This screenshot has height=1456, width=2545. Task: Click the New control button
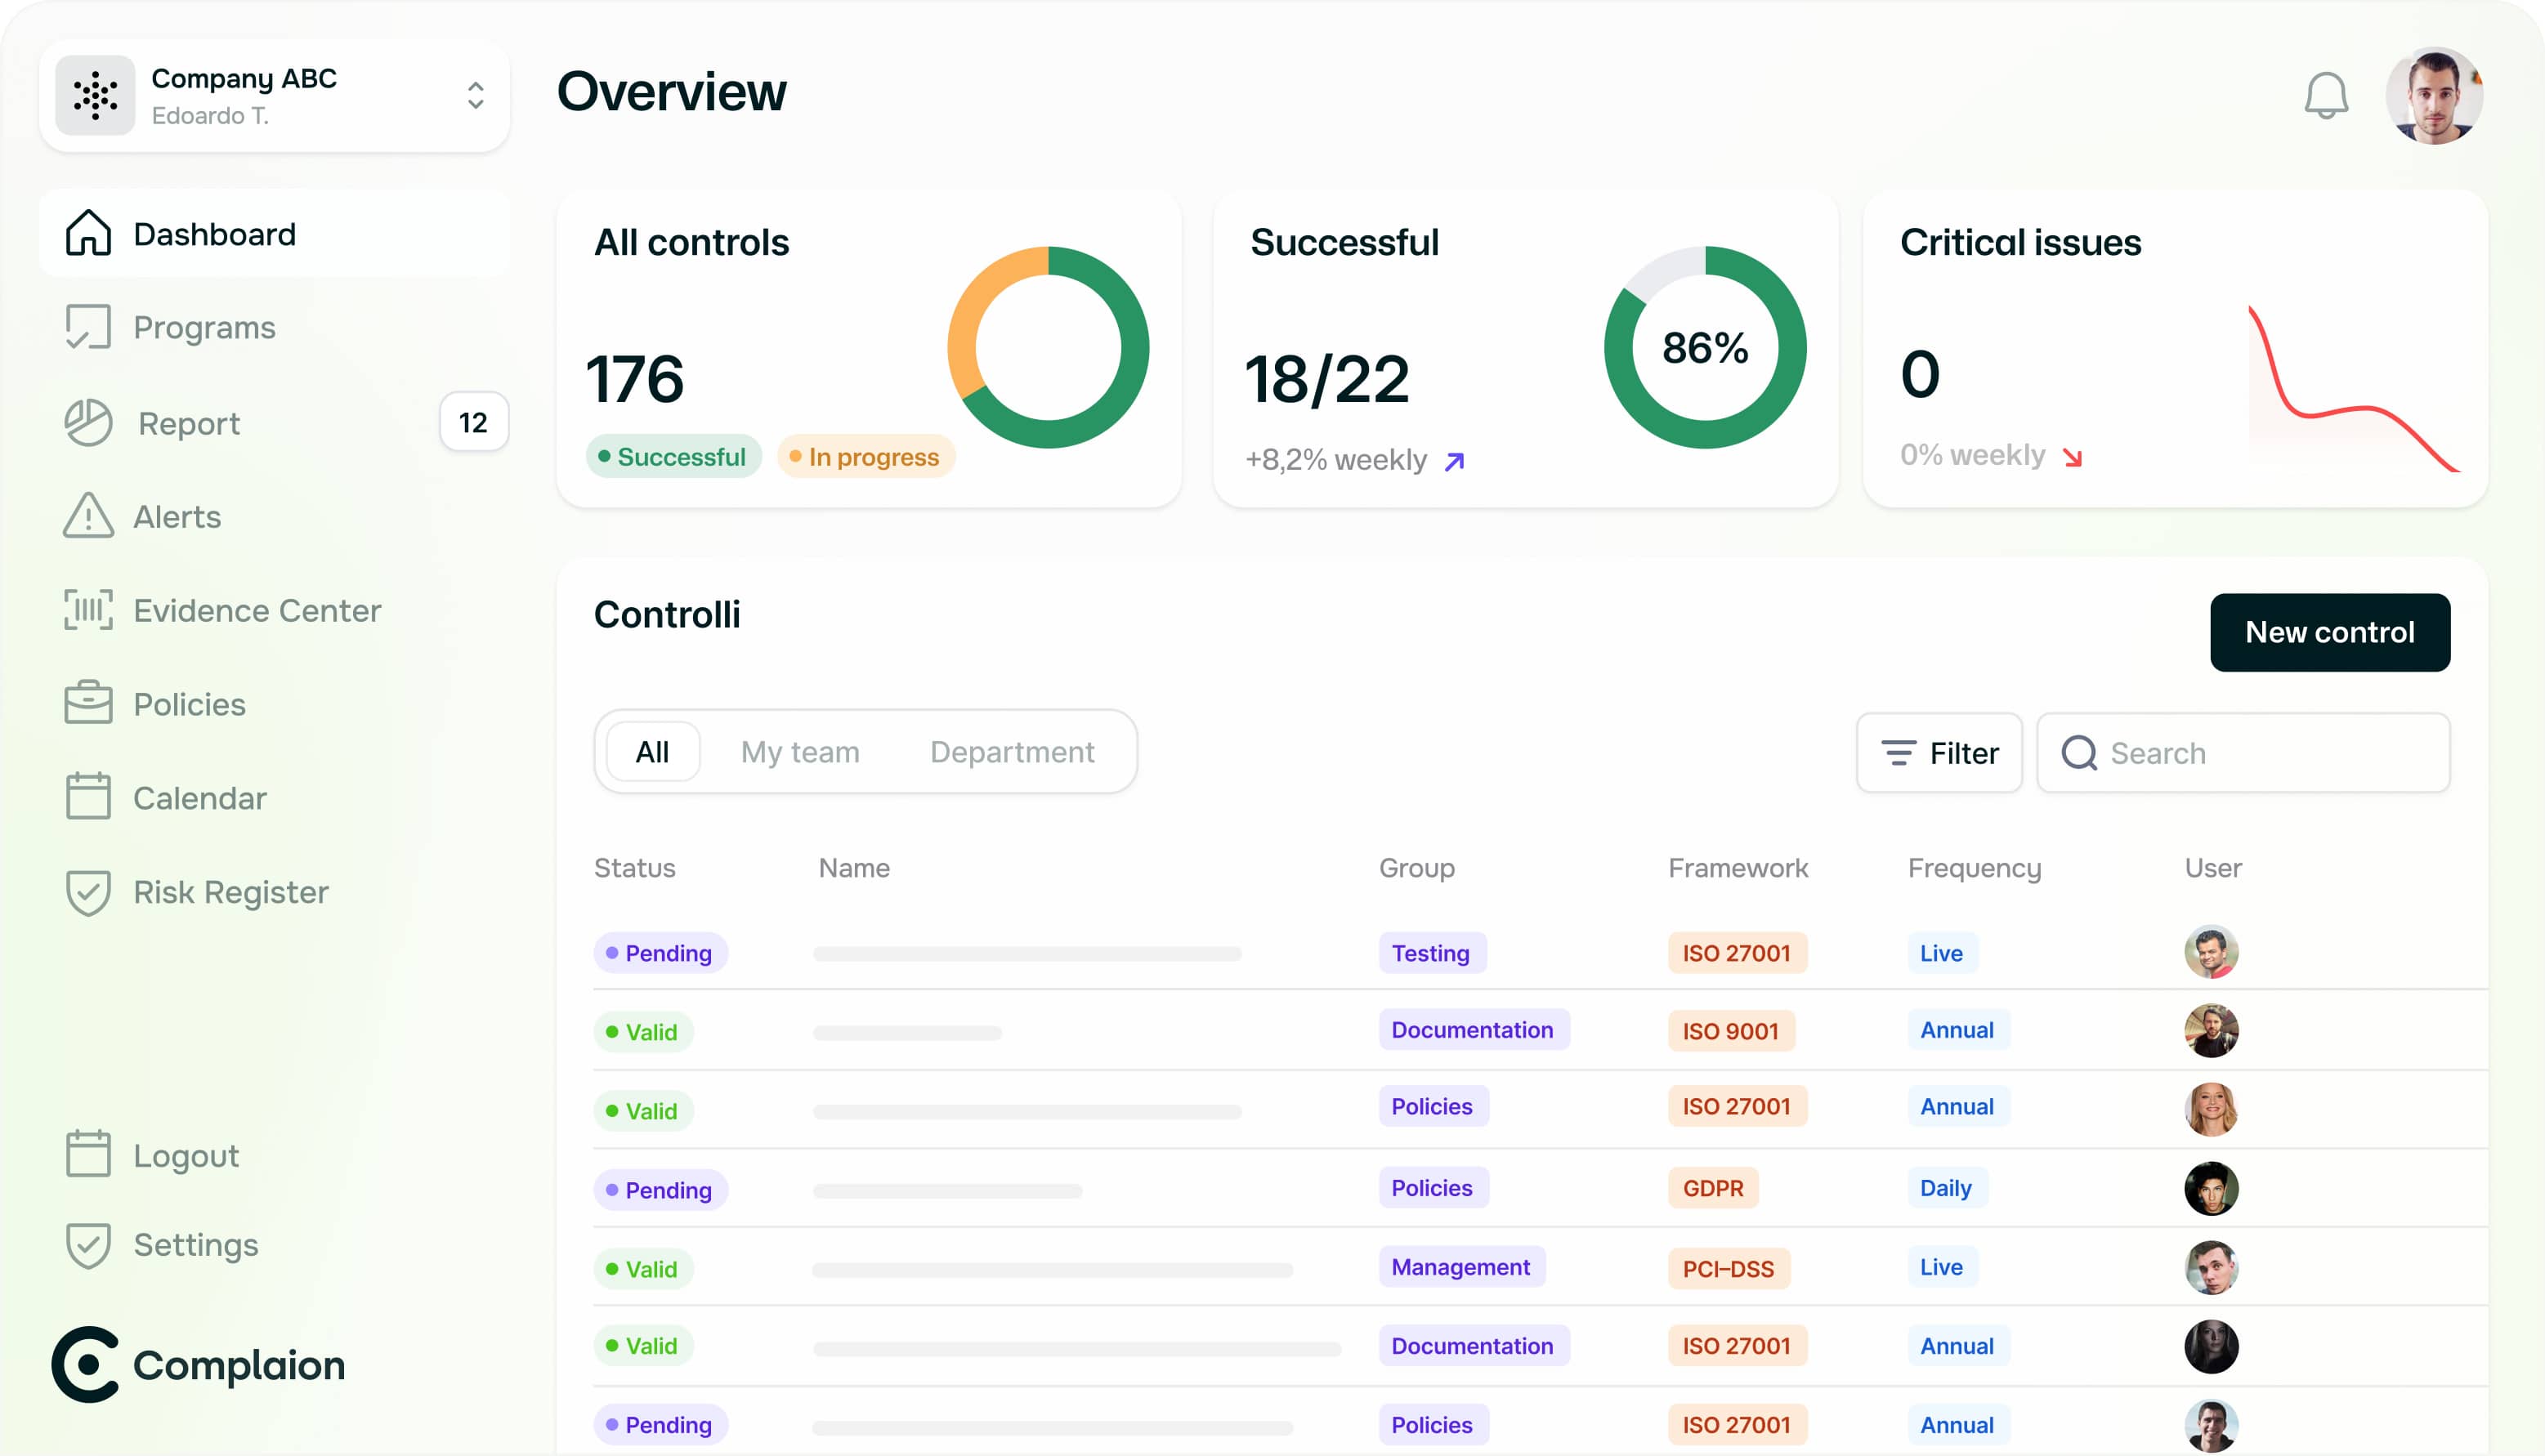pyautogui.click(x=2329, y=632)
